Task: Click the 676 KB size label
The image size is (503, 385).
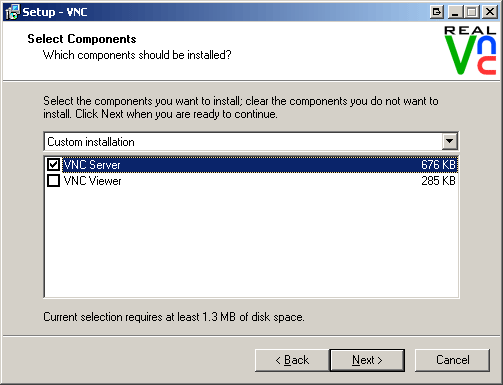Action: (438, 165)
